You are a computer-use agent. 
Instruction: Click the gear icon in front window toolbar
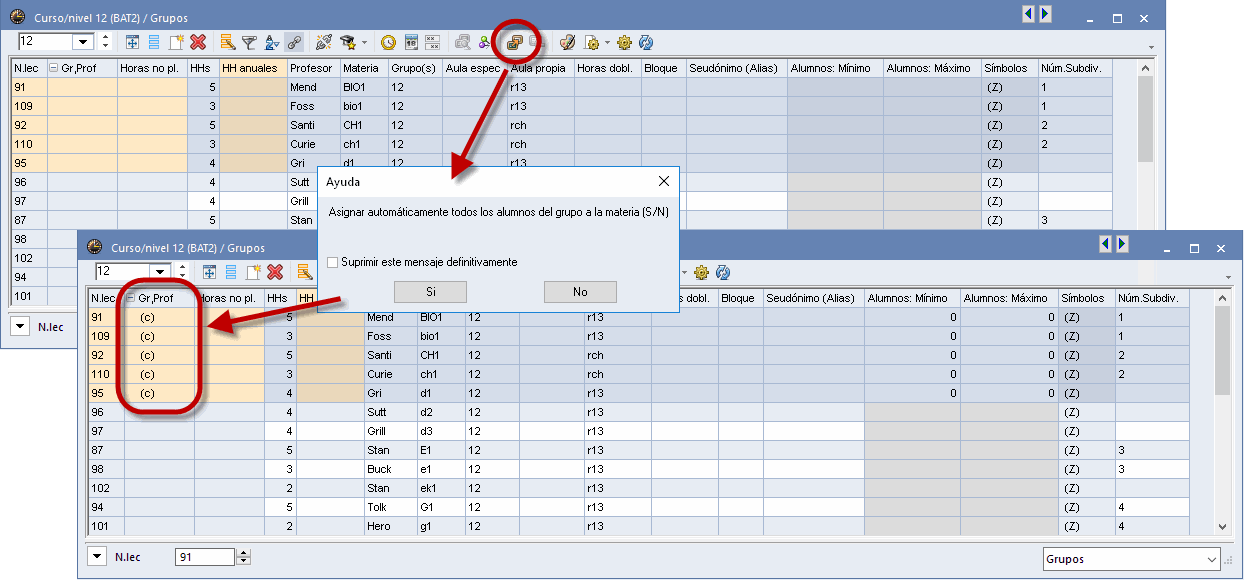(701, 272)
